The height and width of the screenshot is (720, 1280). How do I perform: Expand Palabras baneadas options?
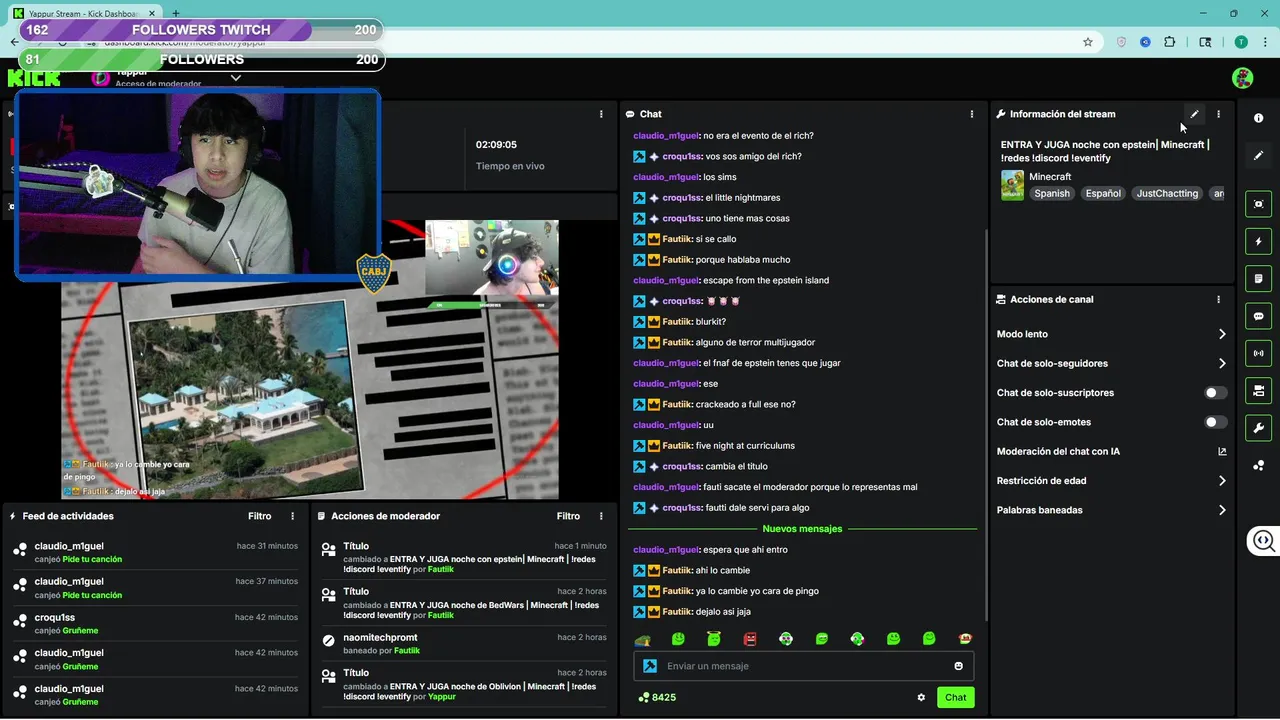click(1111, 510)
